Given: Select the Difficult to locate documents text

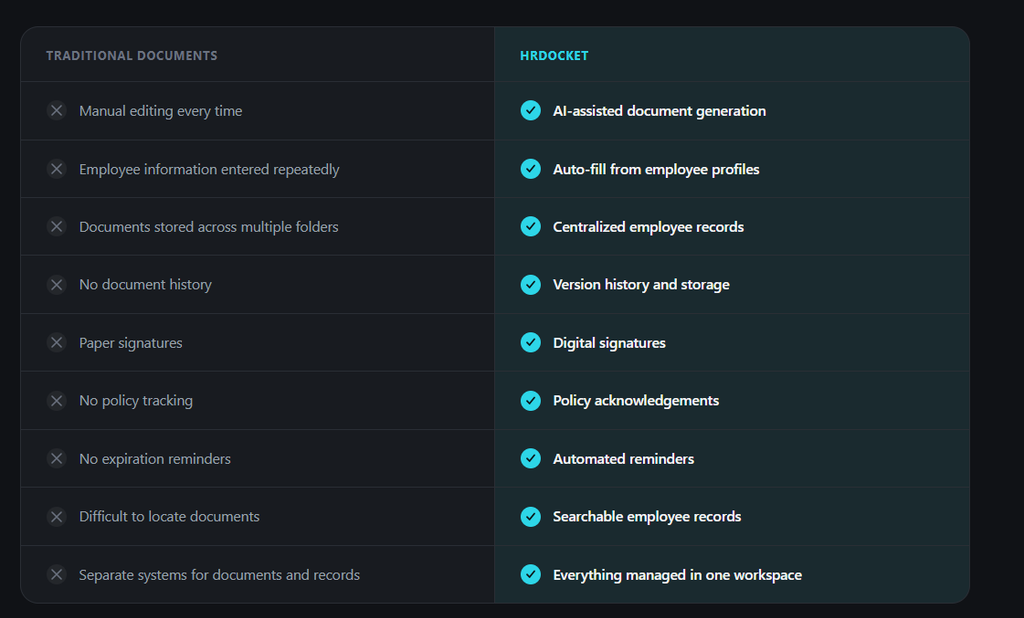Looking at the screenshot, I should click(169, 517).
